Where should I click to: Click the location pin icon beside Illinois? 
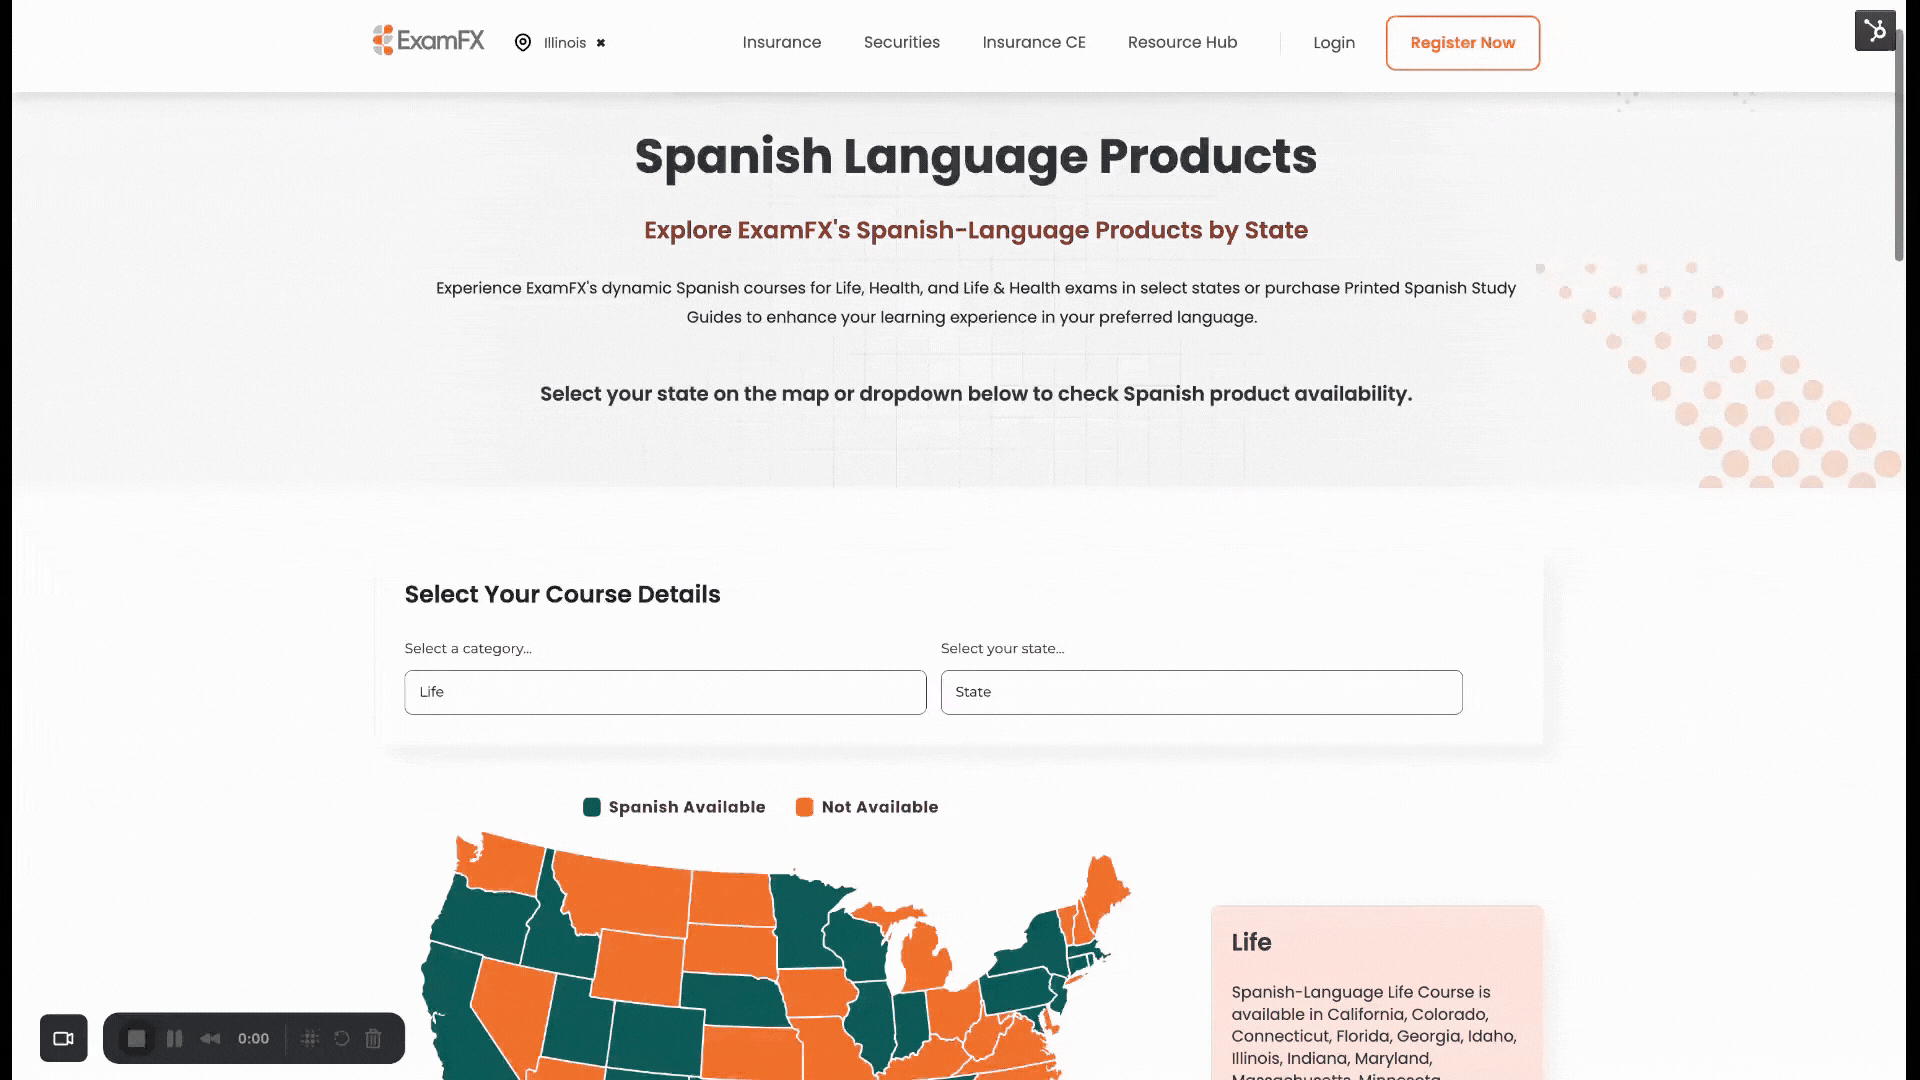pyautogui.click(x=523, y=42)
